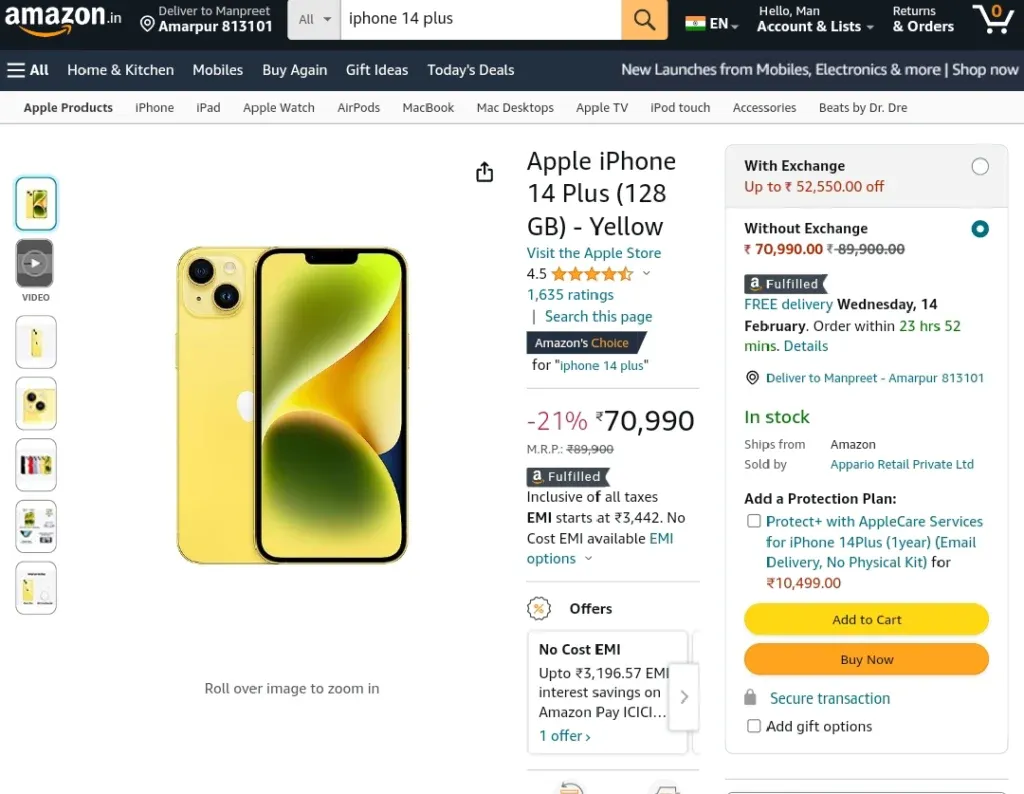The width and height of the screenshot is (1024, 794).
Task: Check the AppleCare protection plan box
Action: [754, 521]
